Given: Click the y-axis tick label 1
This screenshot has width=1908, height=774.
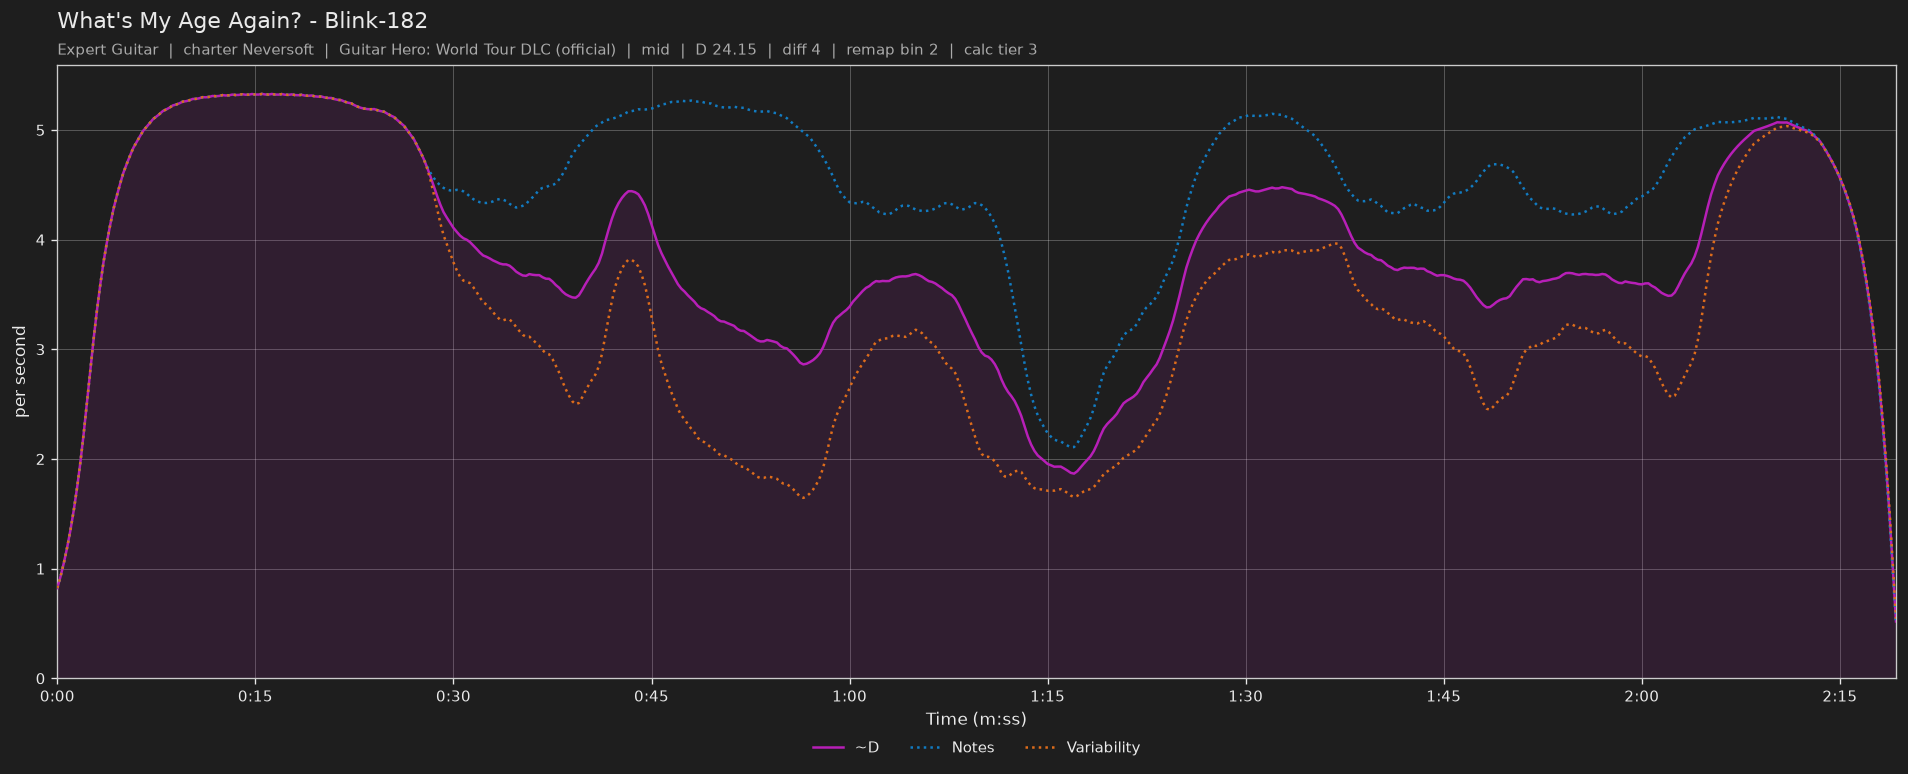Looking at the screenshot, I should point(43,570).
